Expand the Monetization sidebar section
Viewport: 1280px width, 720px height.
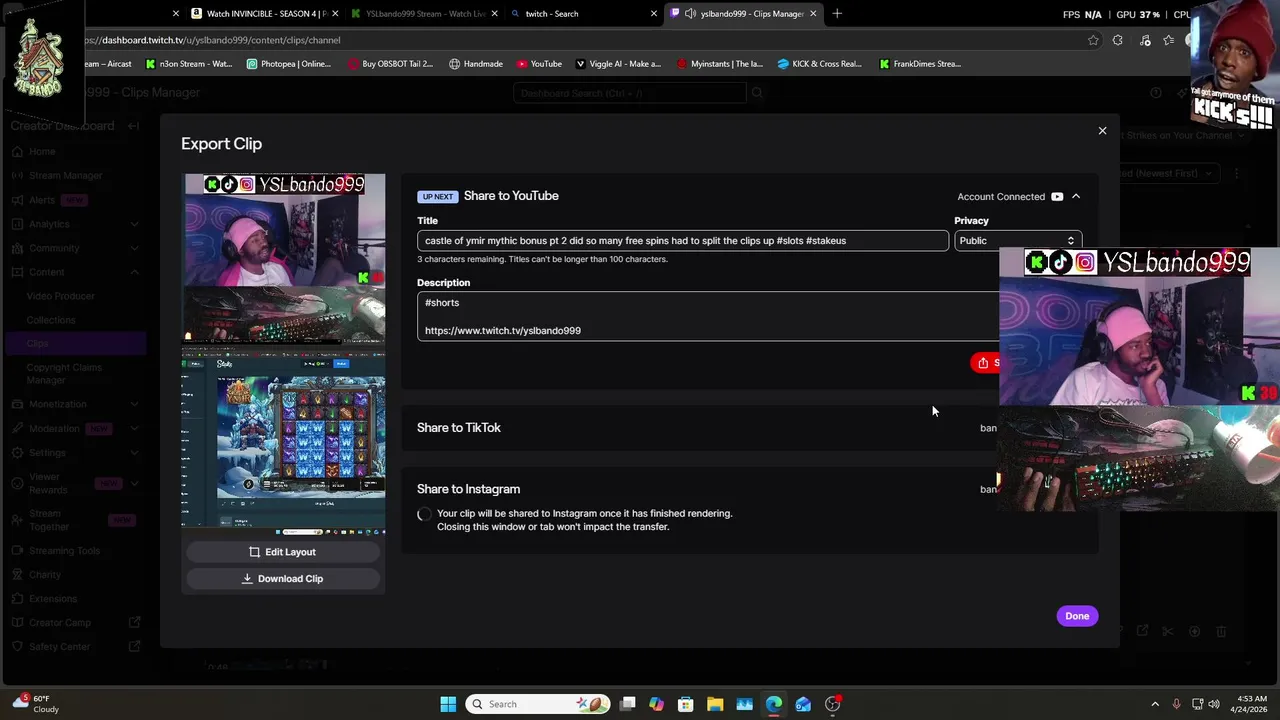pyautogui.click(x=134, y=404)
